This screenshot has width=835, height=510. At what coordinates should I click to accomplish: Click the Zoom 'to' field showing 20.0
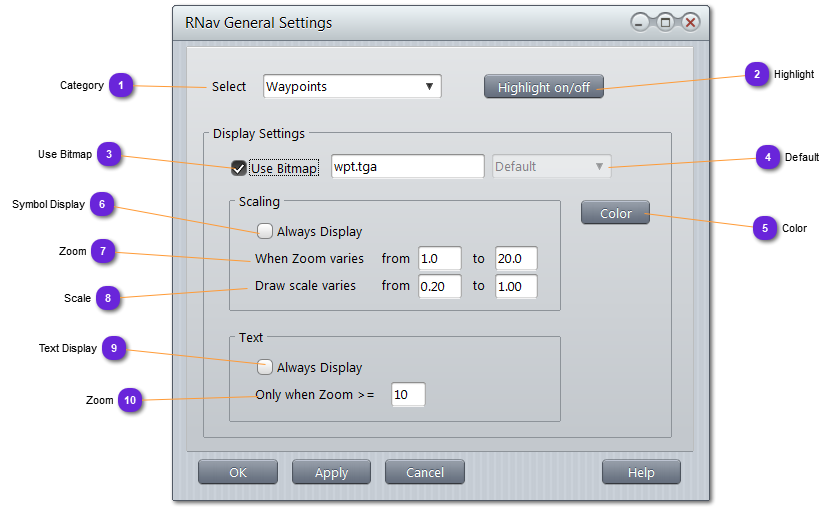[x=516, y=258]
